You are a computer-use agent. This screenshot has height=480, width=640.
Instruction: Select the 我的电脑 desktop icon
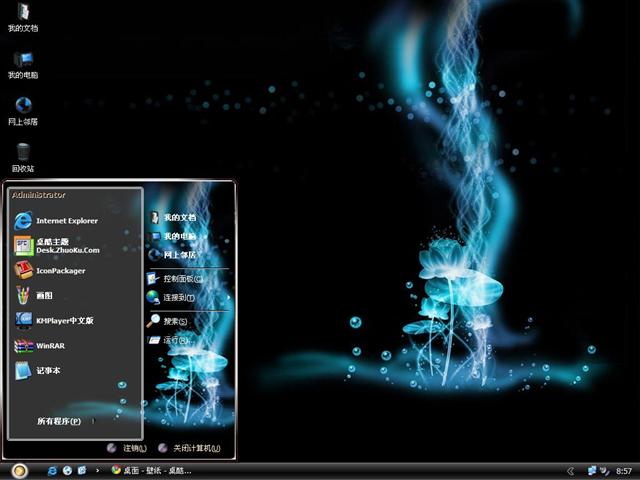(x=23, y=60)
